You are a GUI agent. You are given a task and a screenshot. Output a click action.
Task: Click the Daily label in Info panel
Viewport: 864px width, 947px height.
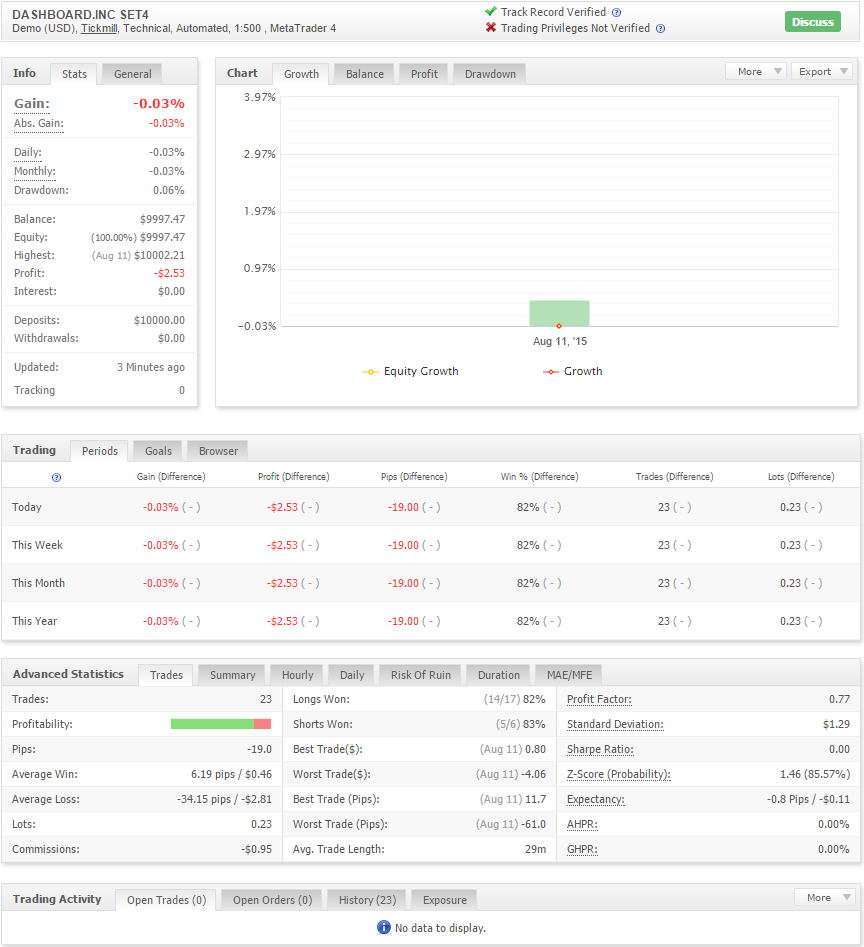click(x=28, y=152)
